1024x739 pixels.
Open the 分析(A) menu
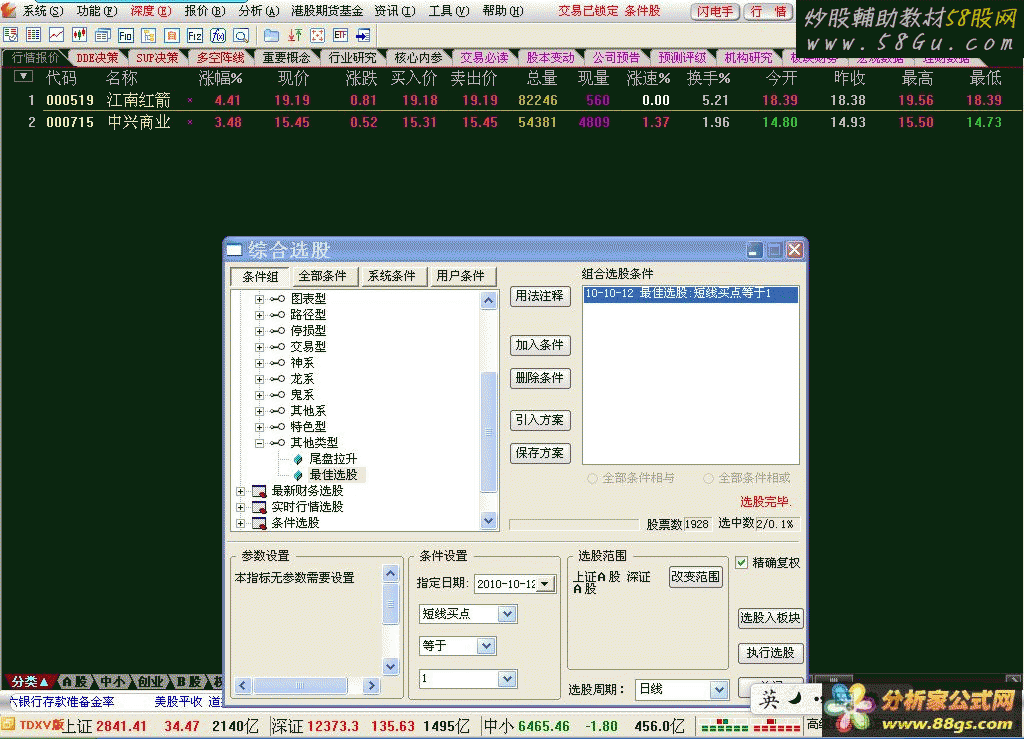click(259, 10)
